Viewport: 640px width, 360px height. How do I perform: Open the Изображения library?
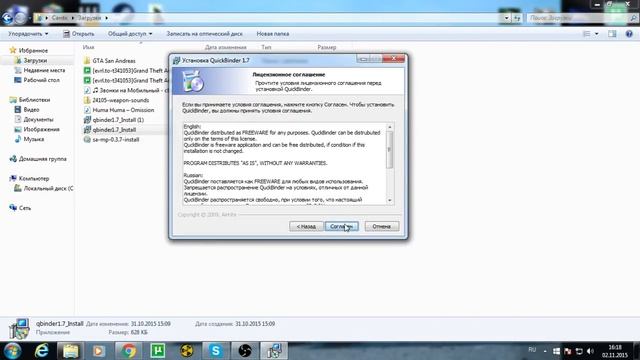coord(41,129)
